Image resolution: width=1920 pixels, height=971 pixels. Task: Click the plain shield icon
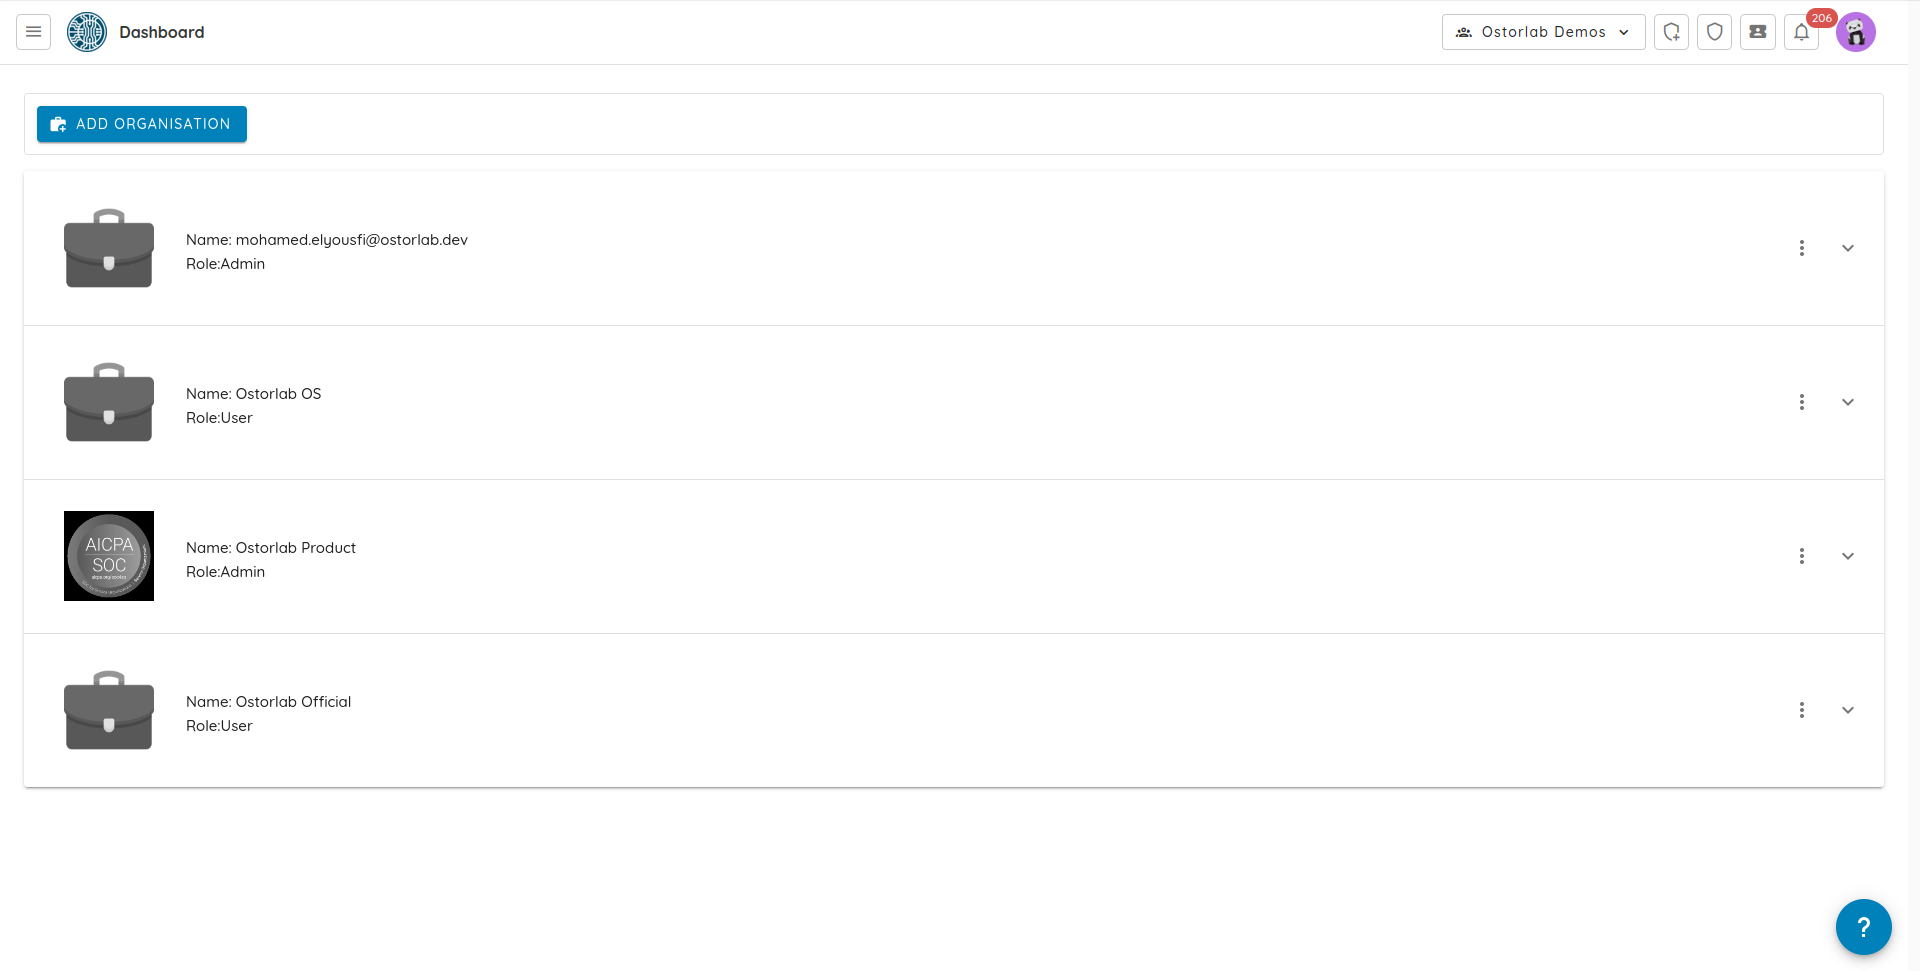(x=1714, y=32)
